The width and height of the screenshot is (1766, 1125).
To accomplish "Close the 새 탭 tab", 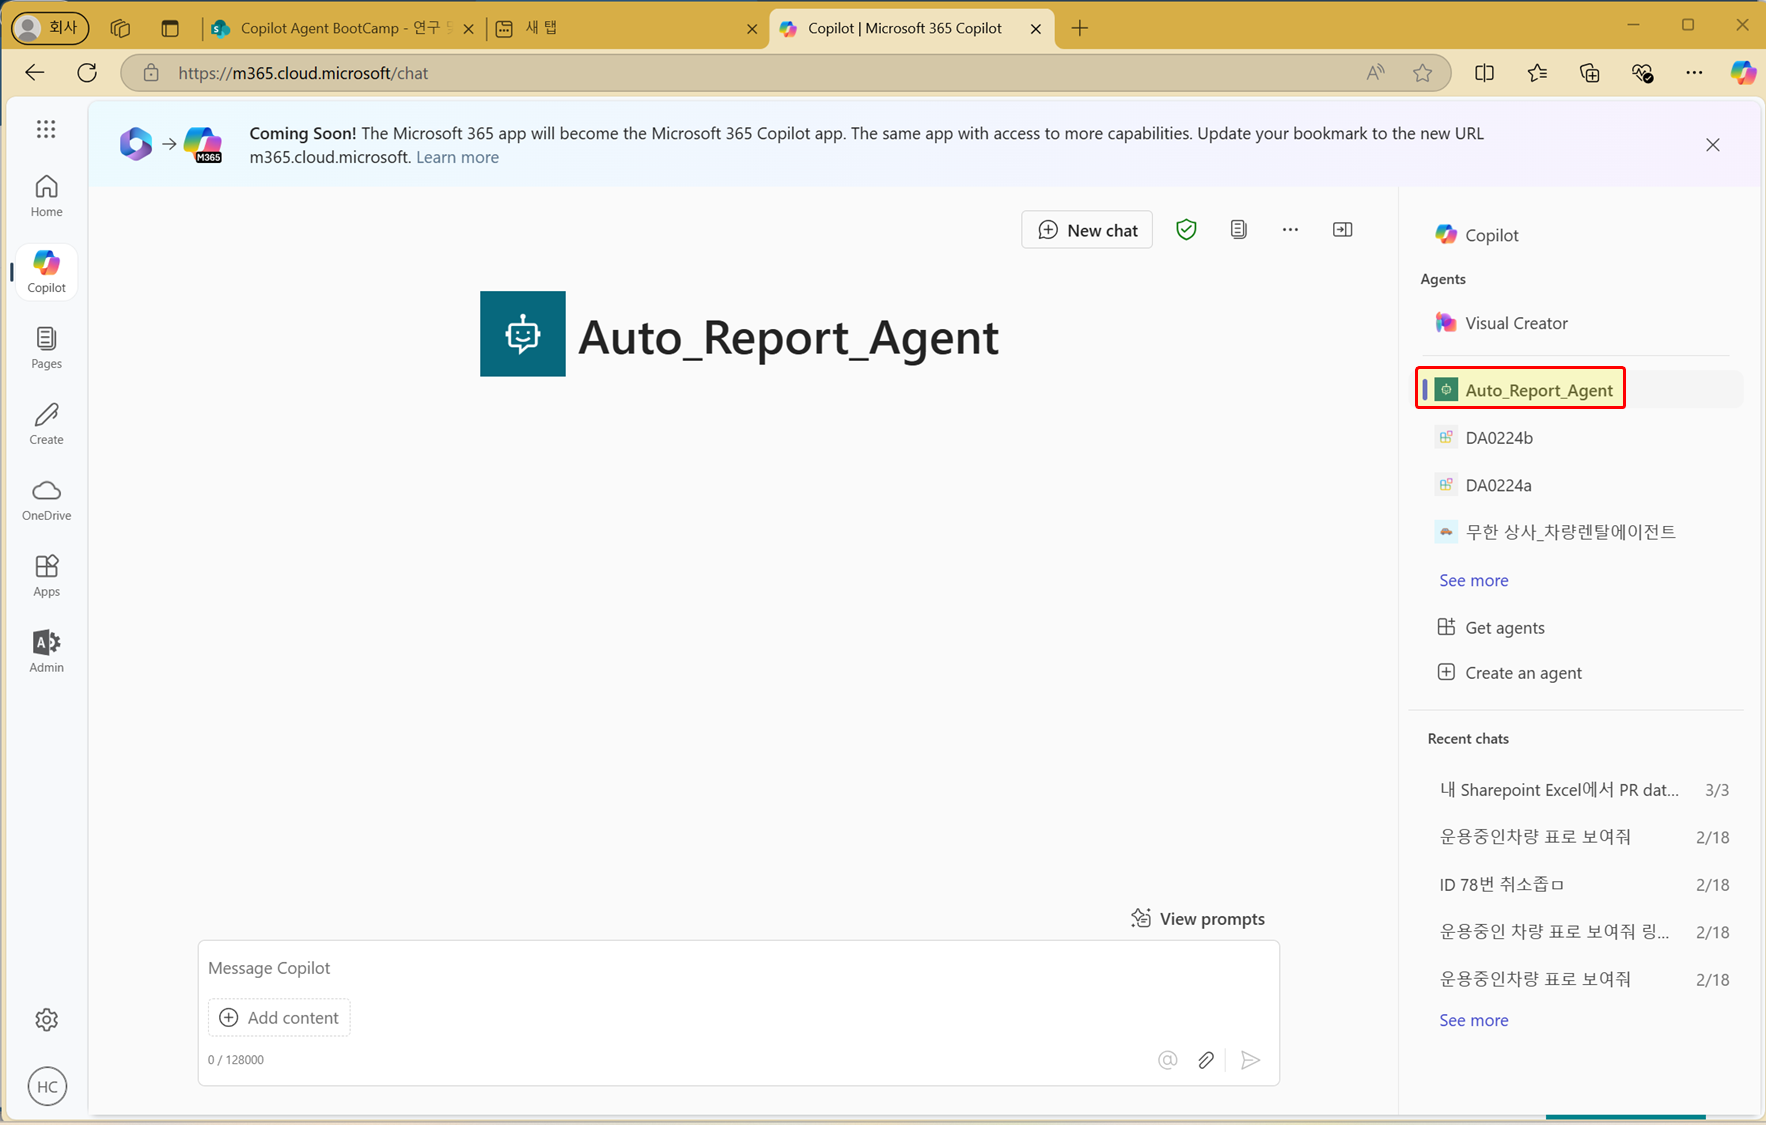I will tap(752, 29).
